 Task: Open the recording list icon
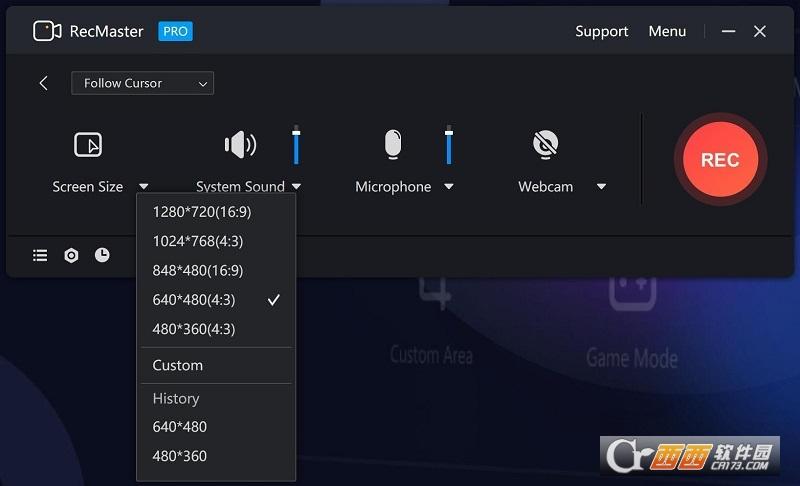tap(40, 255)
